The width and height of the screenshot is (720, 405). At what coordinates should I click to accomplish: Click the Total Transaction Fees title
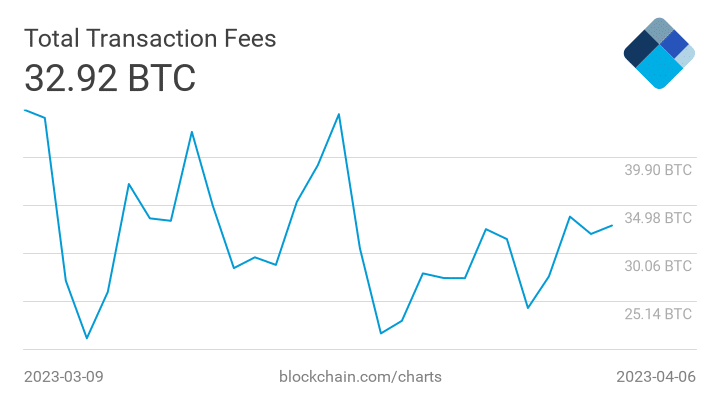tap(150, 38)
